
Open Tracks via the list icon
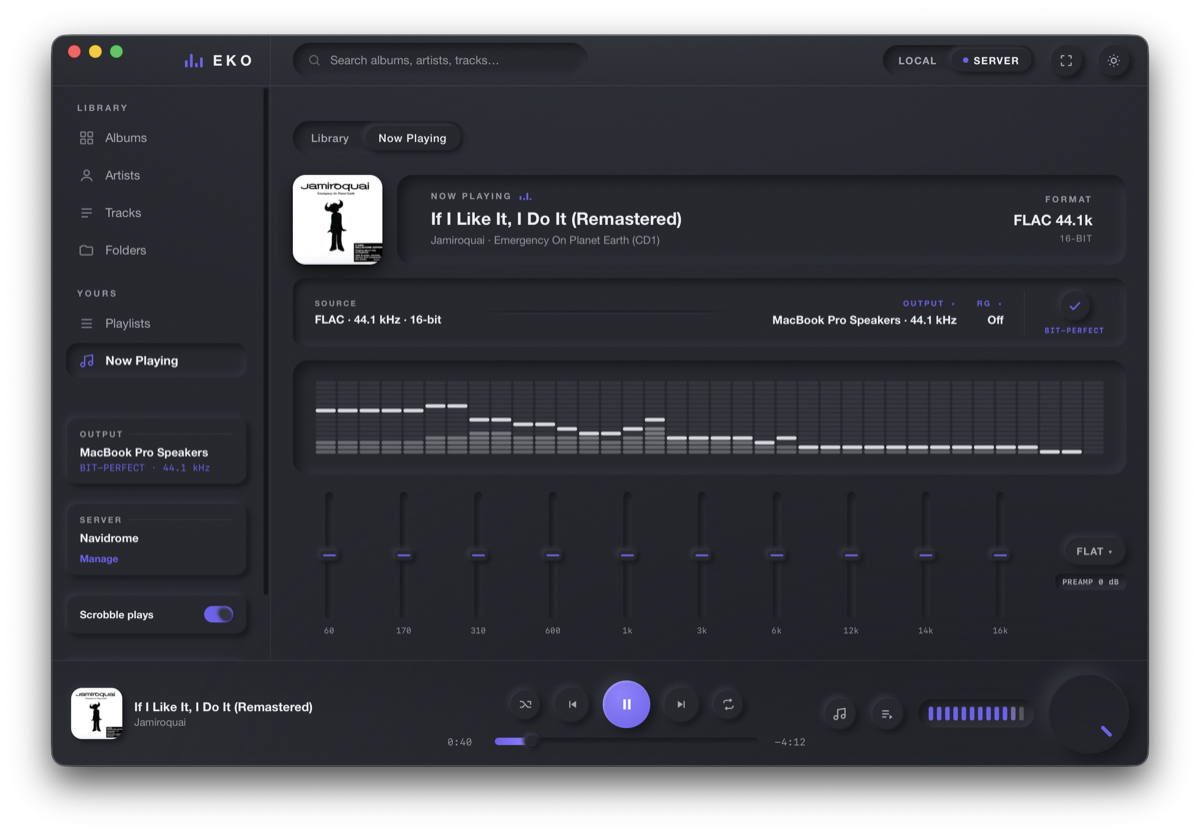[87, 213]
